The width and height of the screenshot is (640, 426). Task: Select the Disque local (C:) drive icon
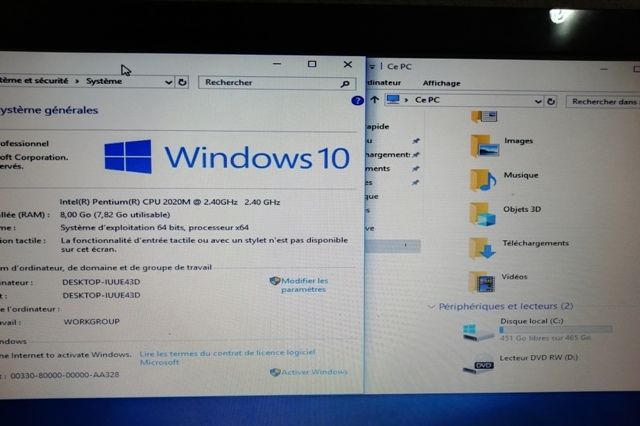tap(478, 331)
